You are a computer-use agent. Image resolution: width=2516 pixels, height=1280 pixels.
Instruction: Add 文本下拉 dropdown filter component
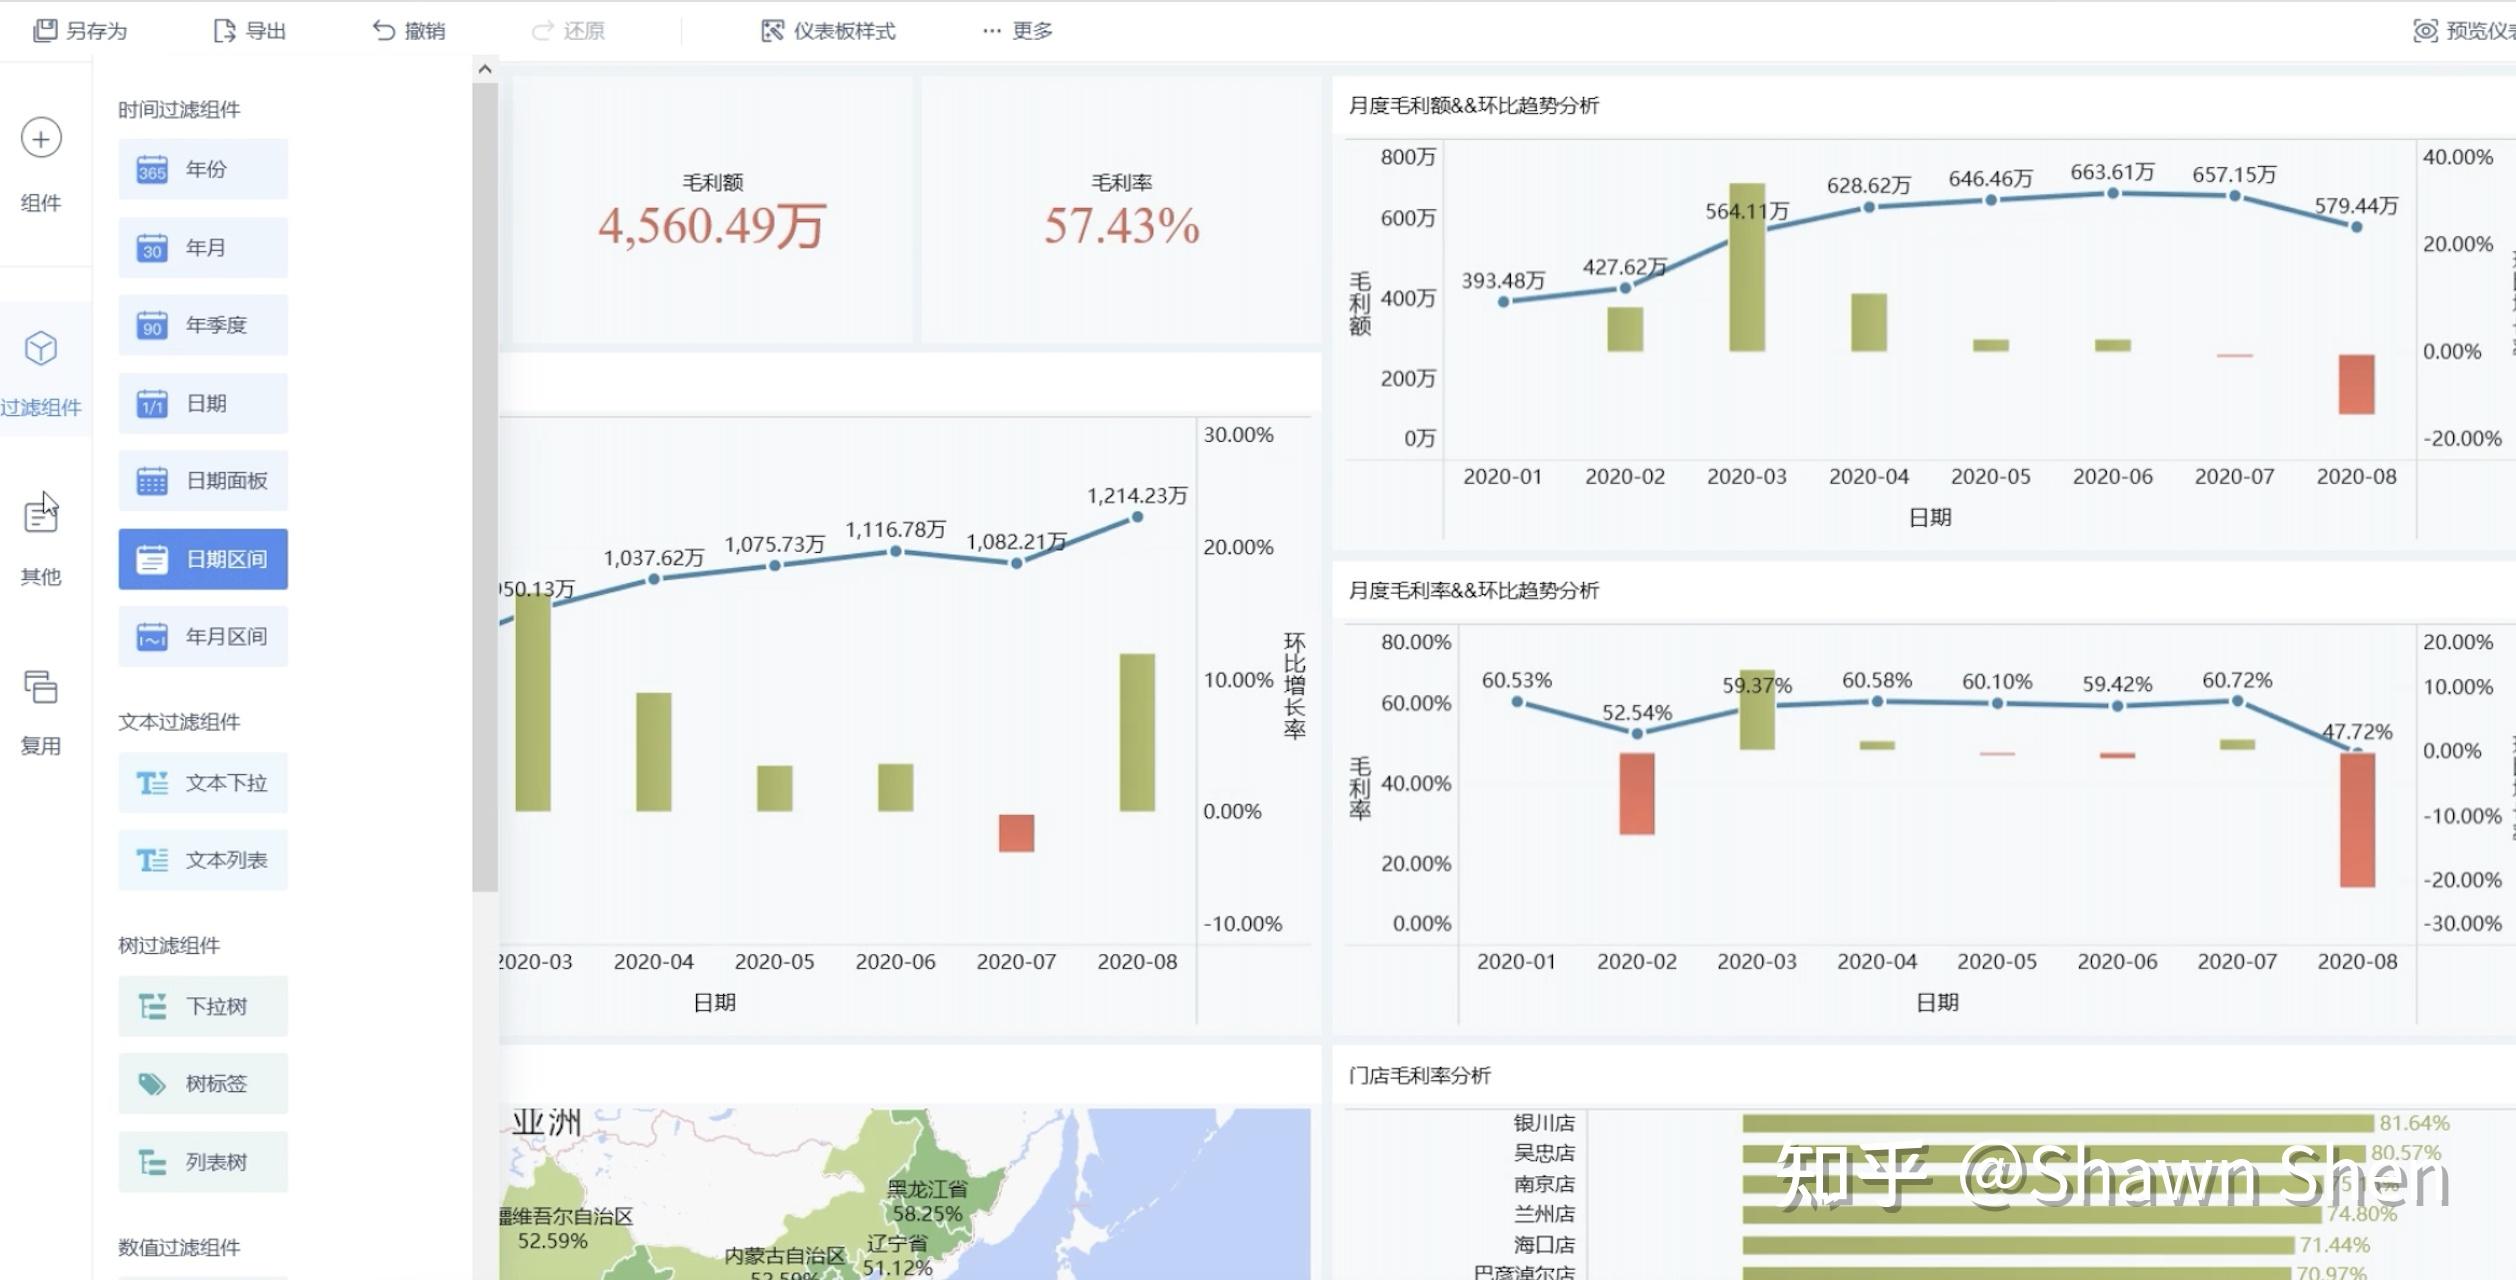point(203,783)
